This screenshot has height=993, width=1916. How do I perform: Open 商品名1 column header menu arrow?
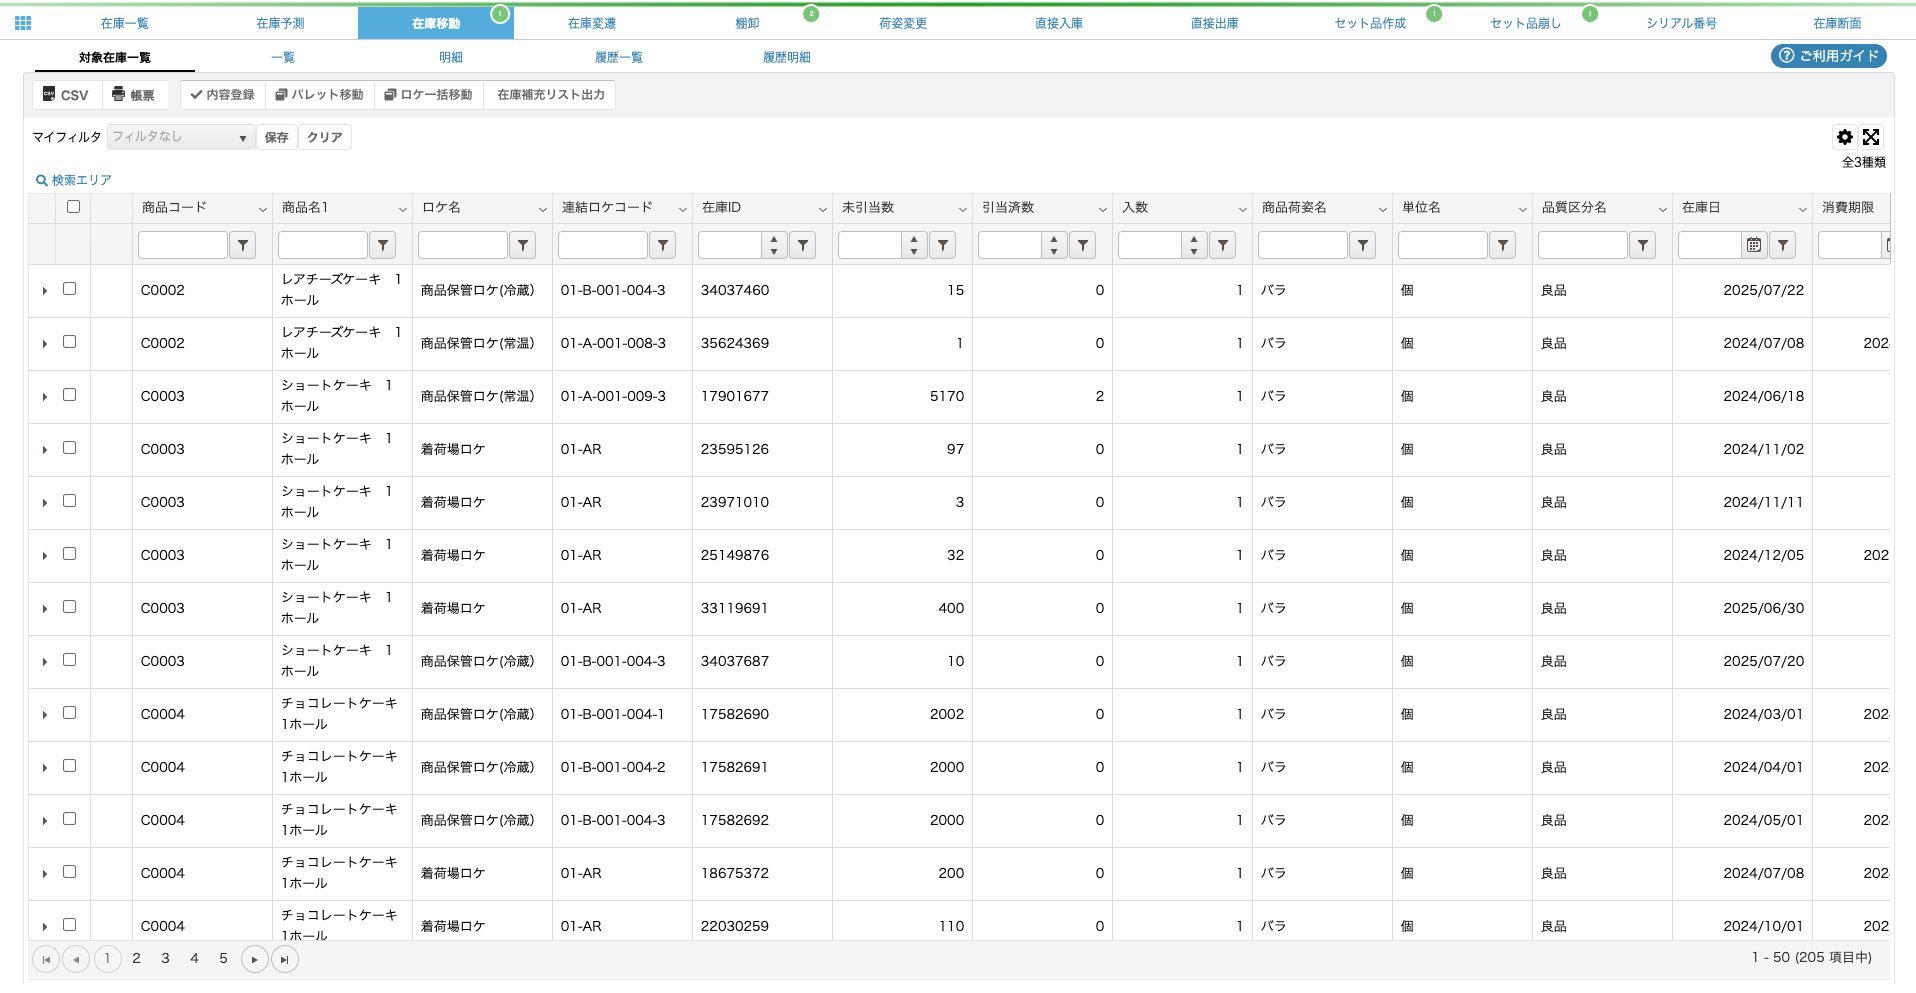click(402, 209)
